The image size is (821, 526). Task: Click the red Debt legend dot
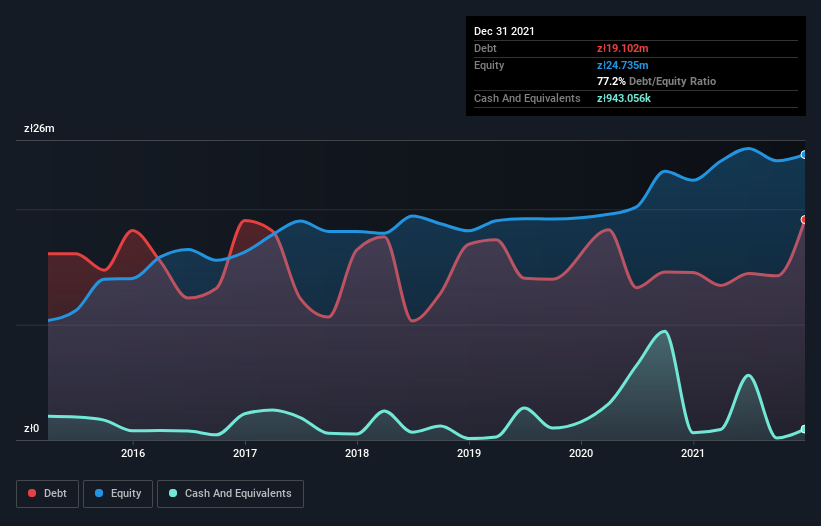click(x=32, y=493)
